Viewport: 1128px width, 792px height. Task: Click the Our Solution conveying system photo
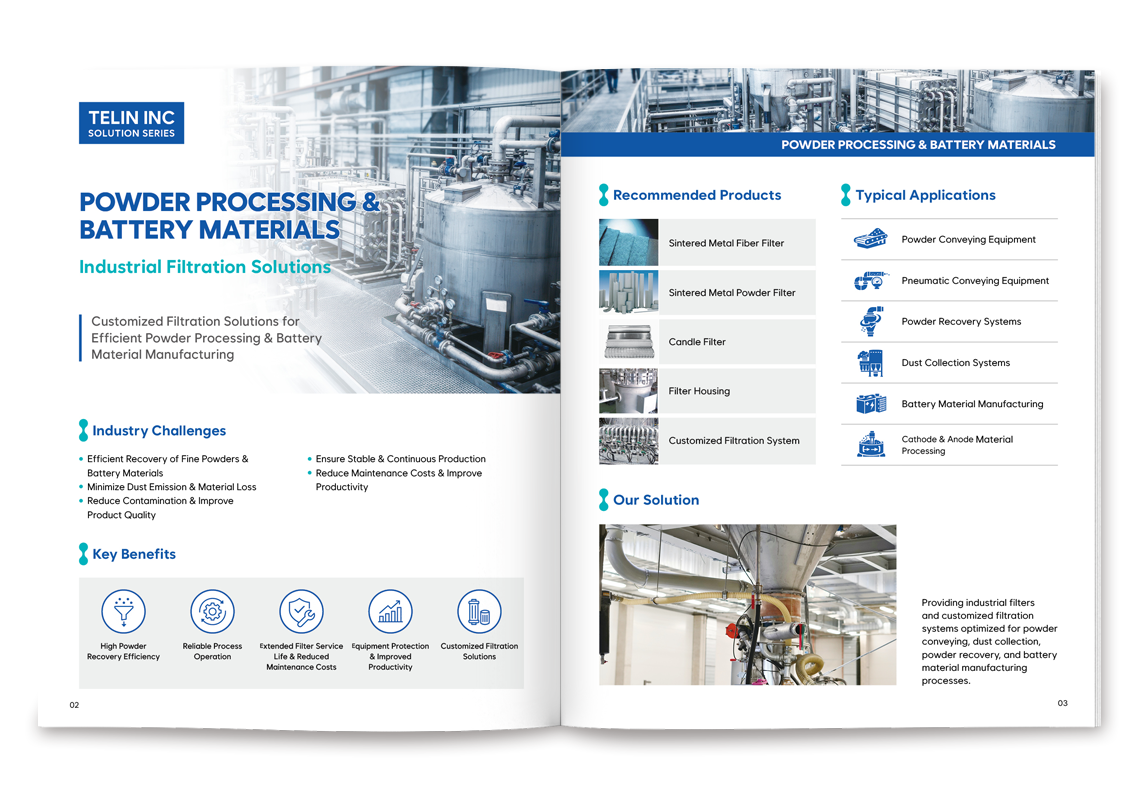coord(747,604)
